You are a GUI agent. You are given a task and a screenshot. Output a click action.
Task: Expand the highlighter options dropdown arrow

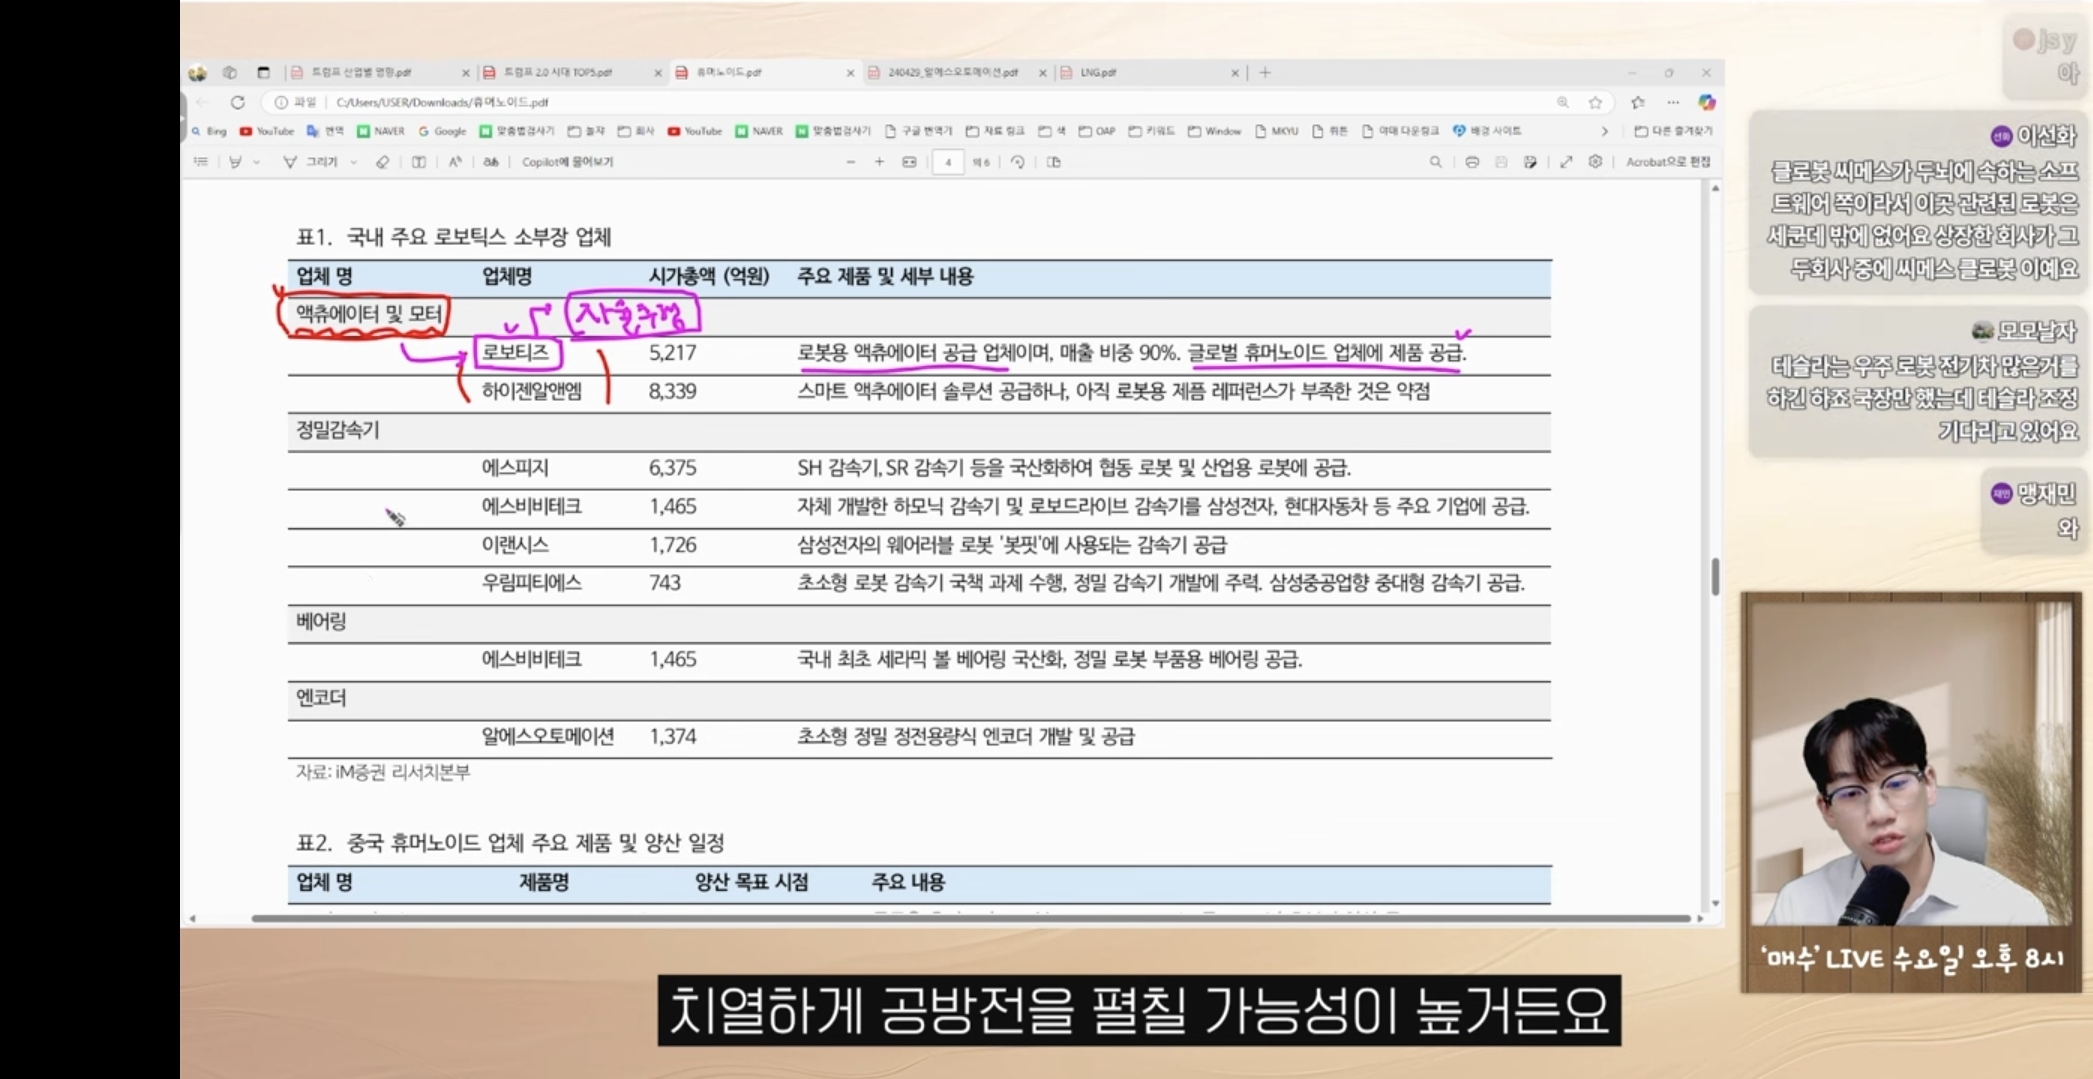coord(257,162)
